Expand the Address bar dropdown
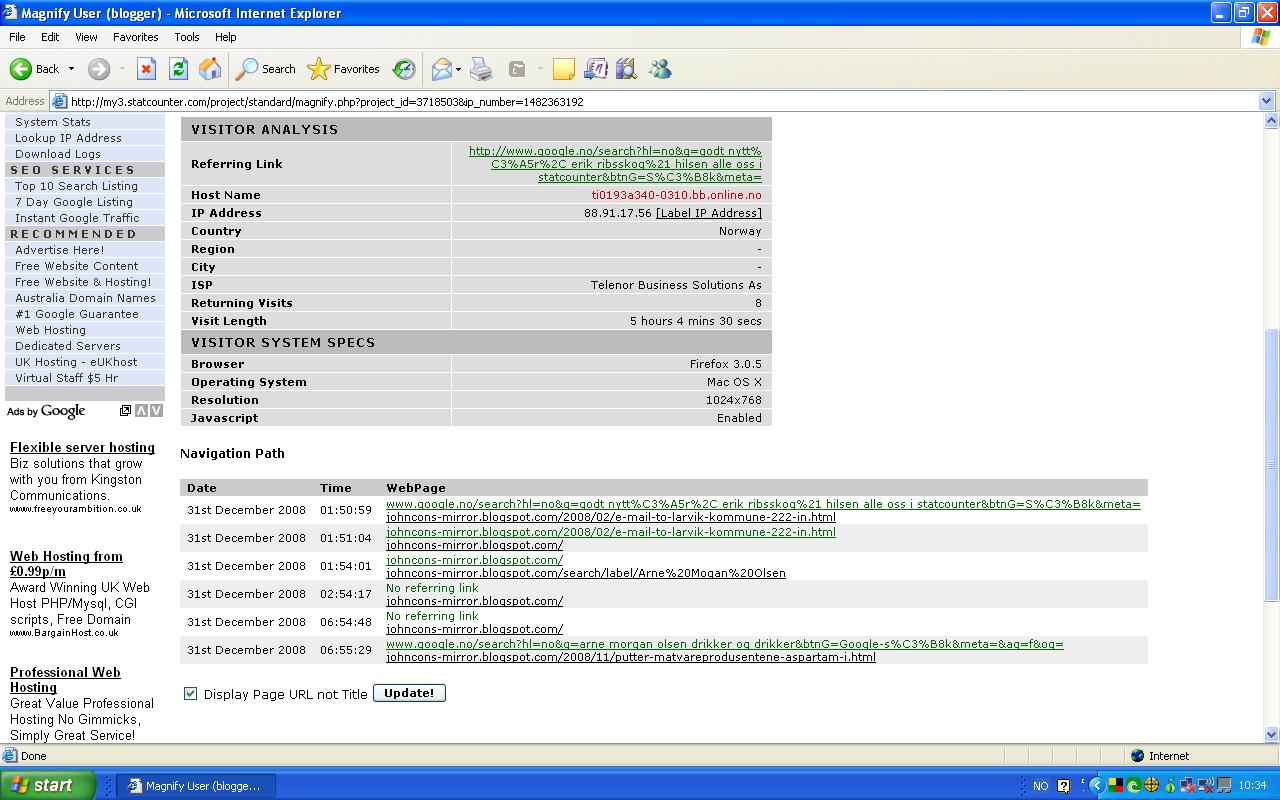Viewport: 1280px width, 800px height. coord(1266,101)
